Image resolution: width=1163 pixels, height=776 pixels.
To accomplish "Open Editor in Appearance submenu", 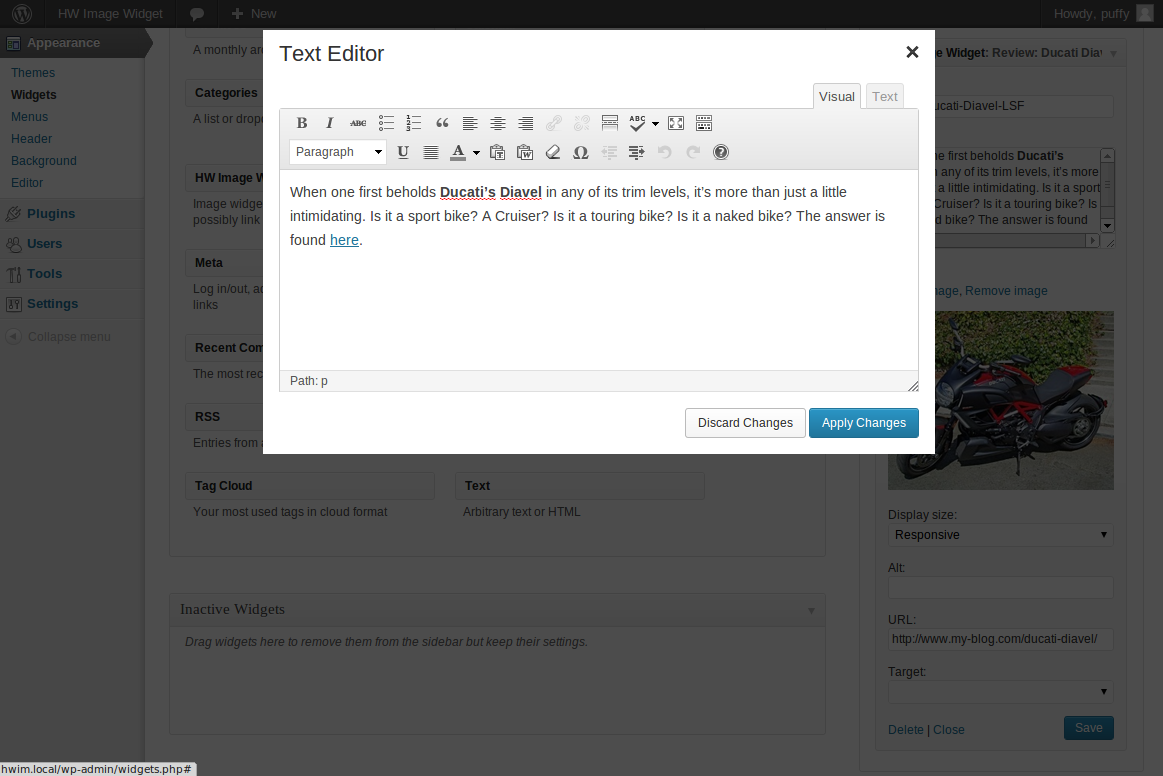I will pyautogui.click(x=27, y=183).
